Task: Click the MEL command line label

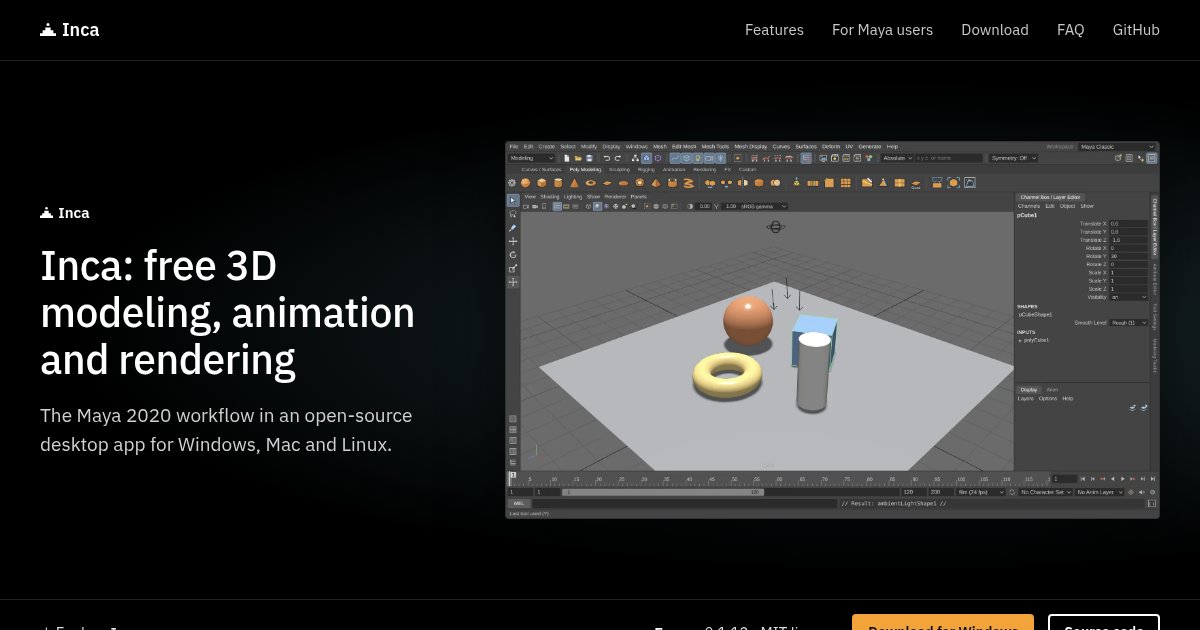Action: point(519,503)
